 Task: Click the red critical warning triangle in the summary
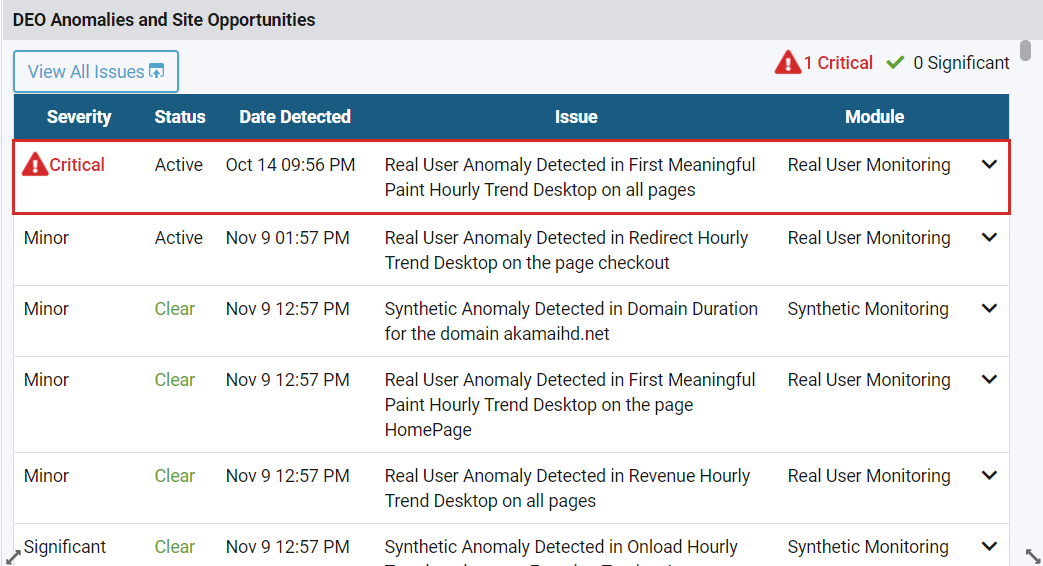[788, 63]
